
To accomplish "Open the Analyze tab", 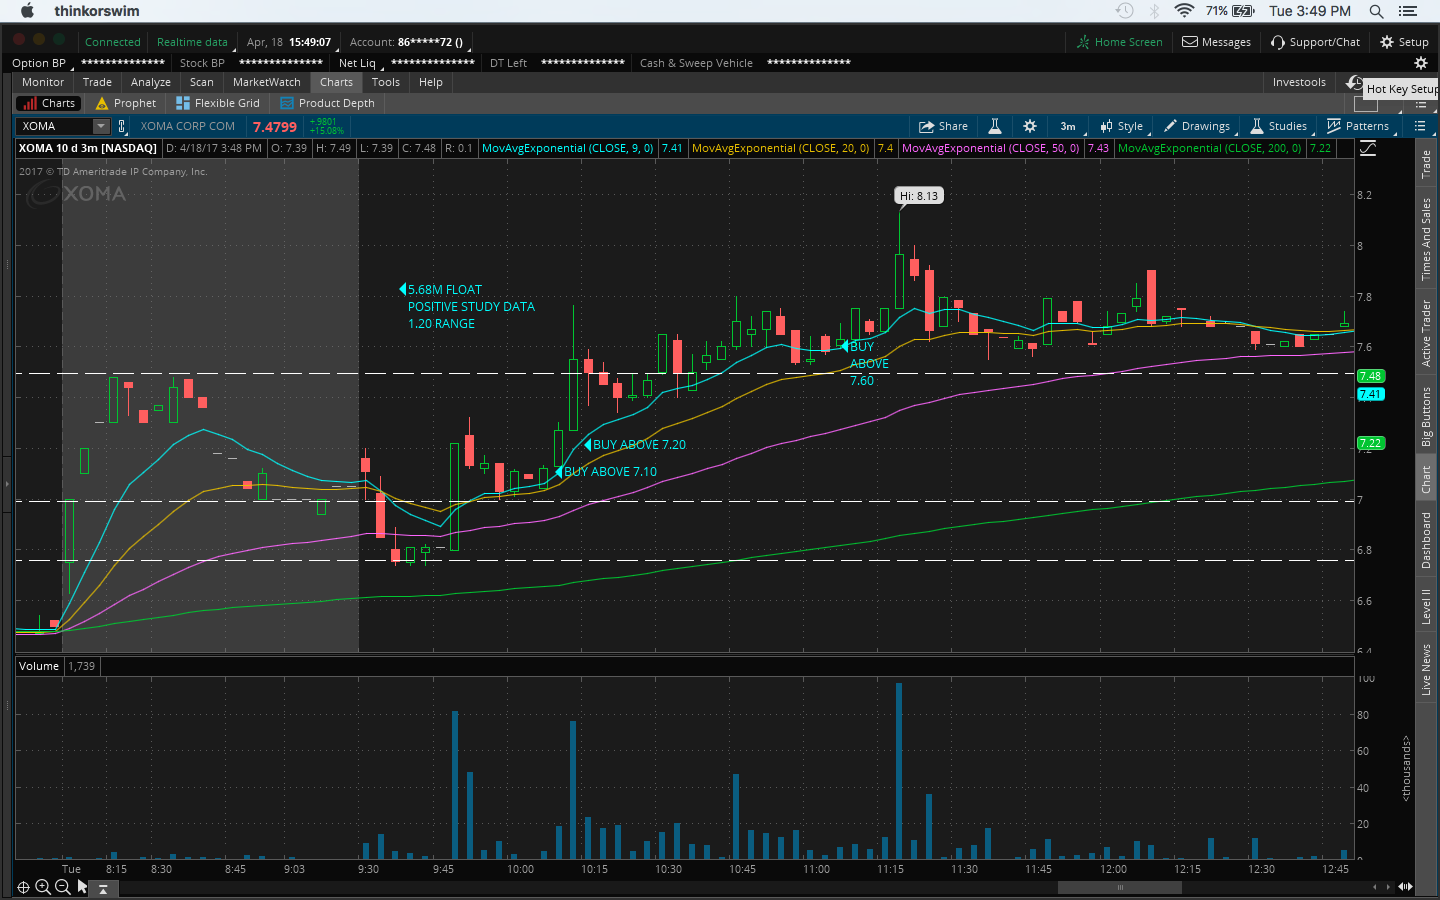I will tap(151, 82).
